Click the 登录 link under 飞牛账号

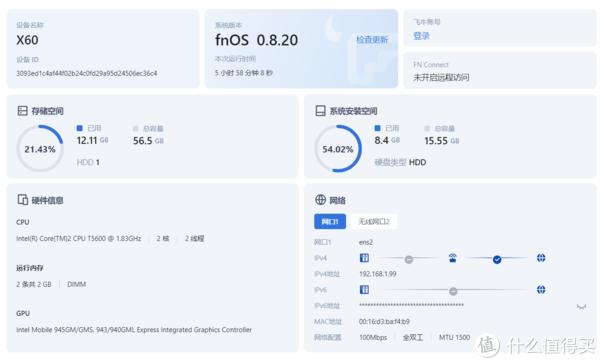pyautogui.click(x=421, y=36)
